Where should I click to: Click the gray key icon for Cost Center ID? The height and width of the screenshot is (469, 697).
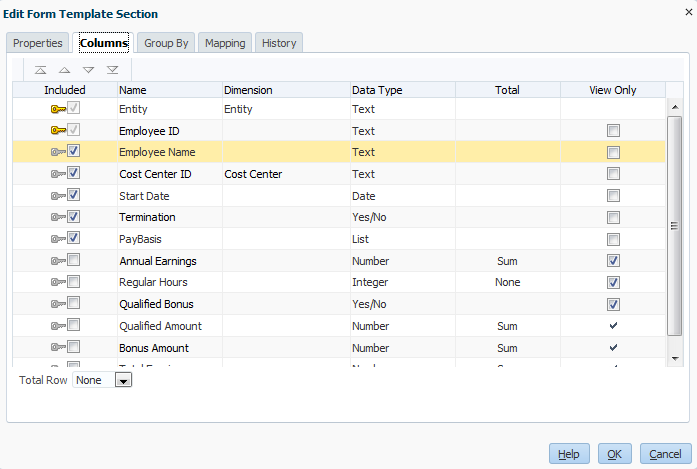(x=57, y=174)
